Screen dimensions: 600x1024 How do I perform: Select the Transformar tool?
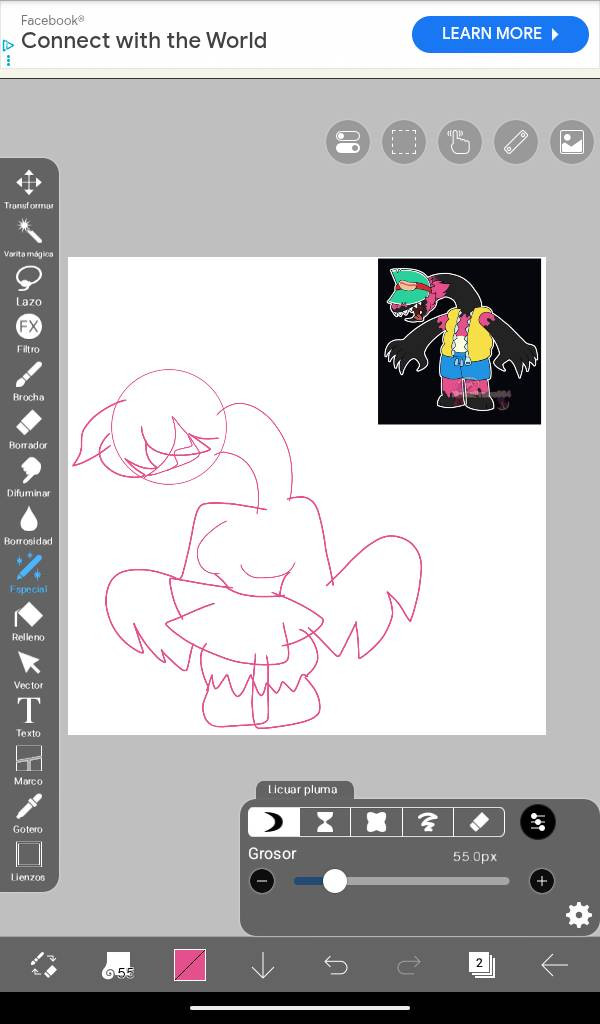point(29,190)
